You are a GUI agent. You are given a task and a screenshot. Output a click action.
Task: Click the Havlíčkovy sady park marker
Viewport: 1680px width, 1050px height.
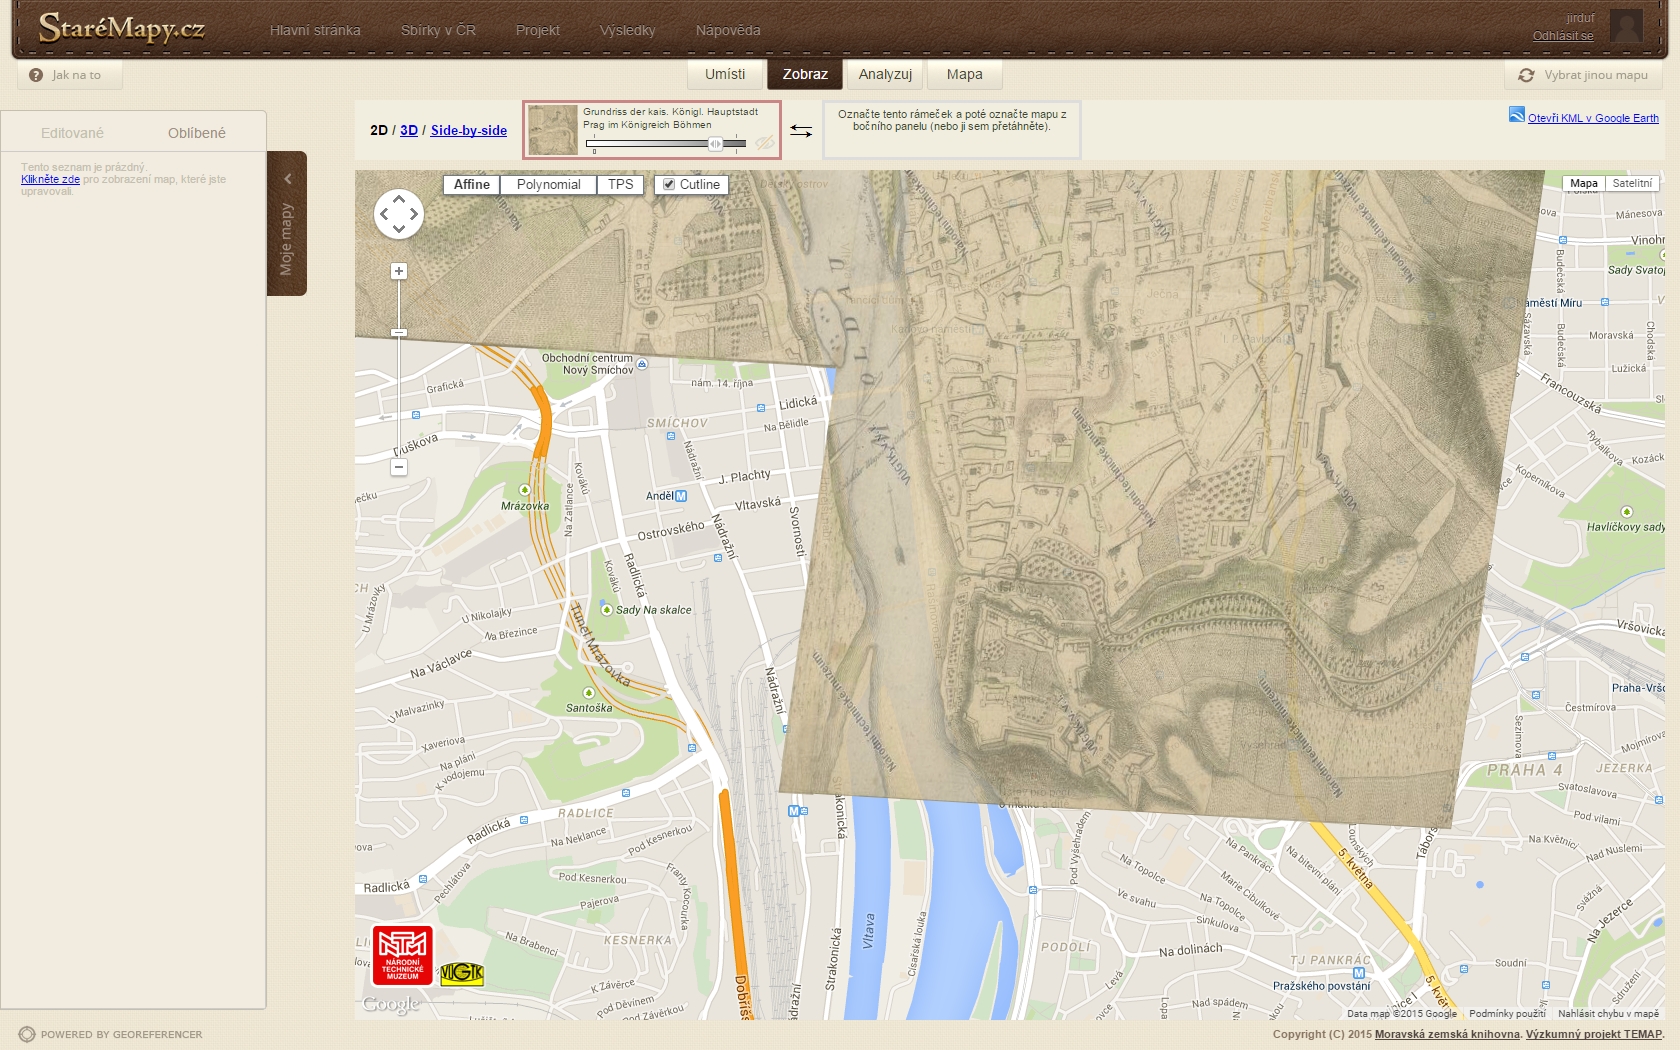(1626, 512)
